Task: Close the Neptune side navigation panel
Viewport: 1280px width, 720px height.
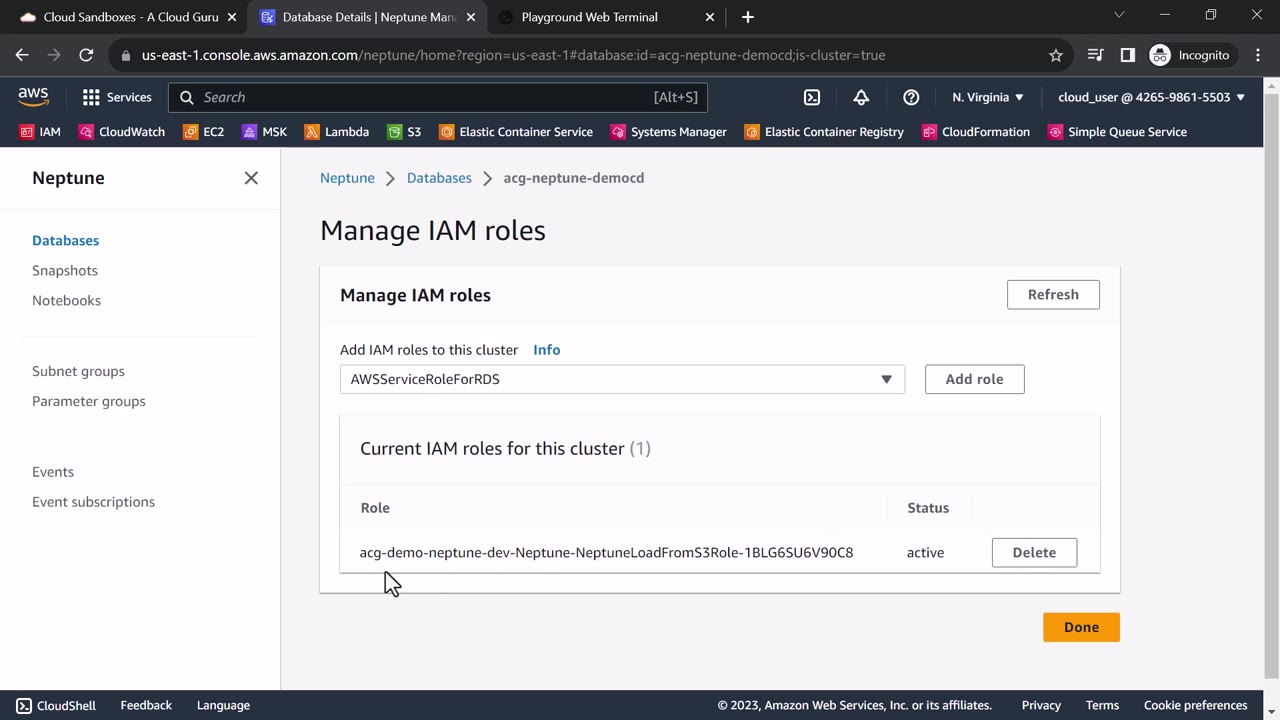Action: point(251,178)
